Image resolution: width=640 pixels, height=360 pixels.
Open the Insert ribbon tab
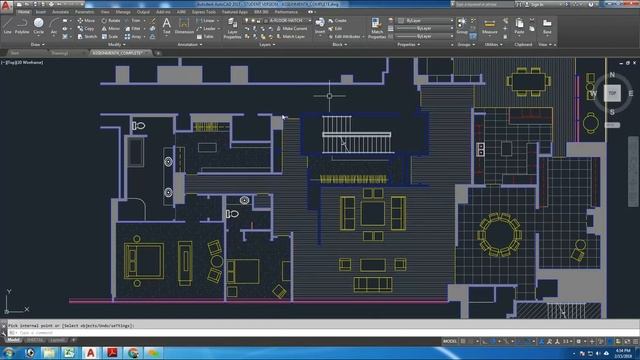tap(41, 12)
